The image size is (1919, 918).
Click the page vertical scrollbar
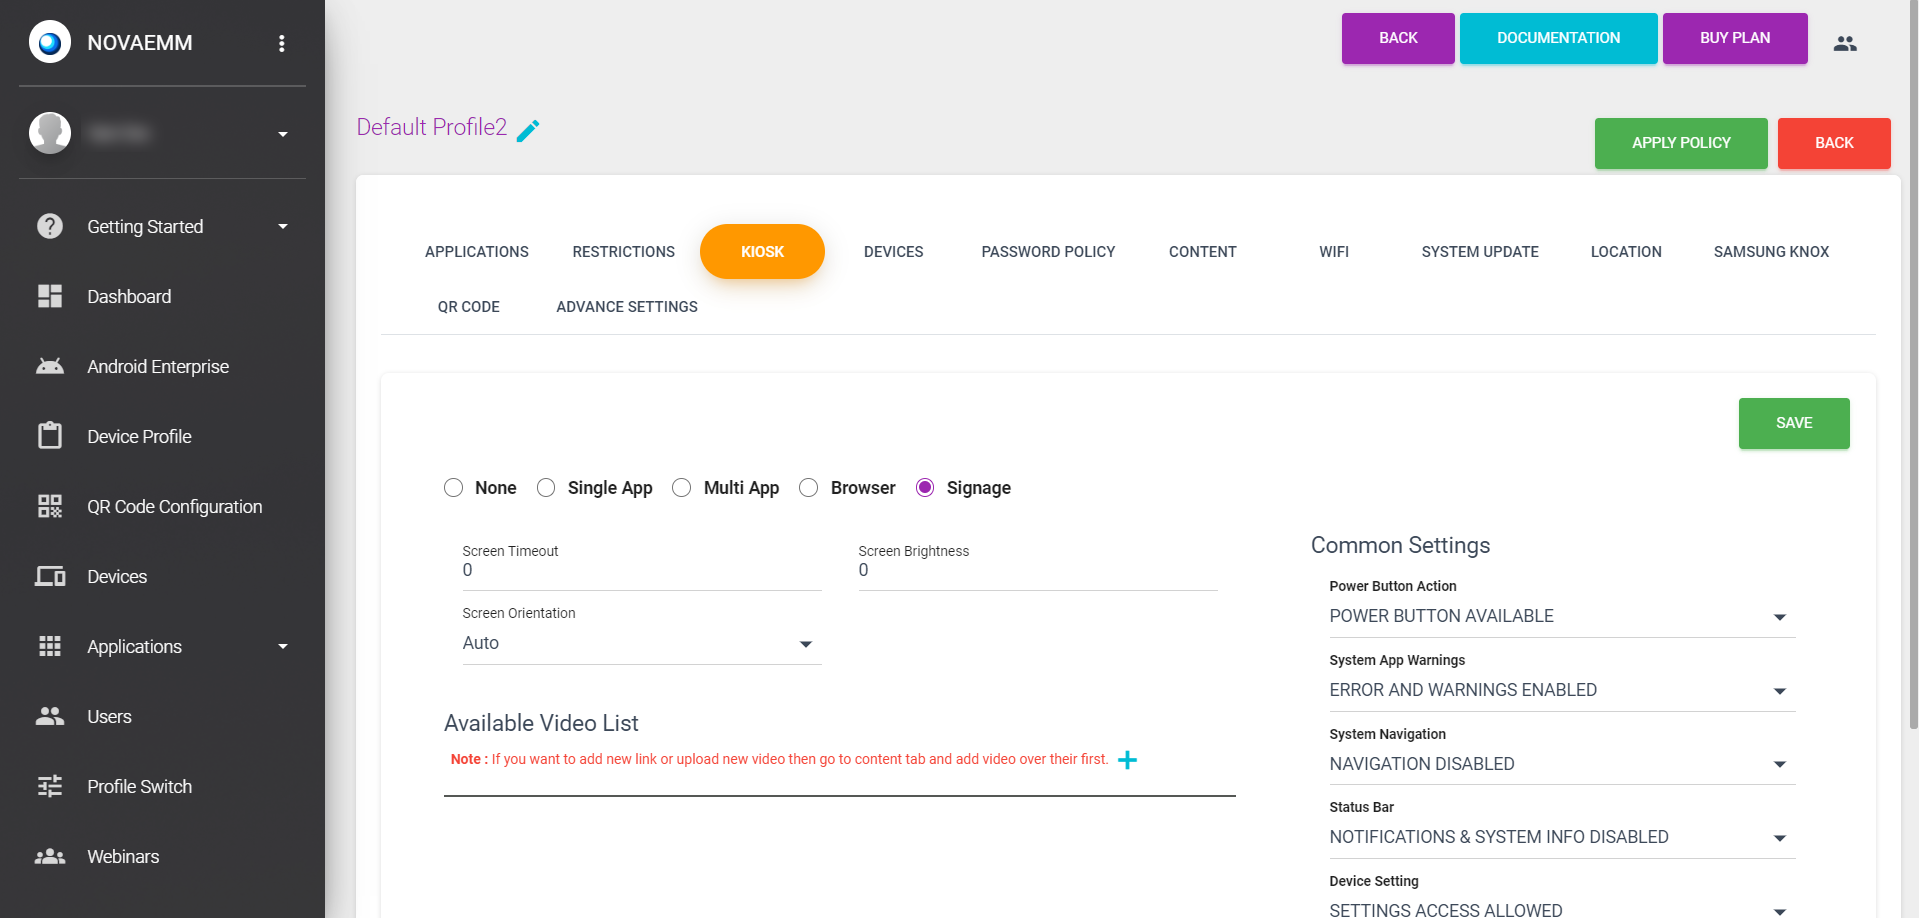tap(1913, 365)
